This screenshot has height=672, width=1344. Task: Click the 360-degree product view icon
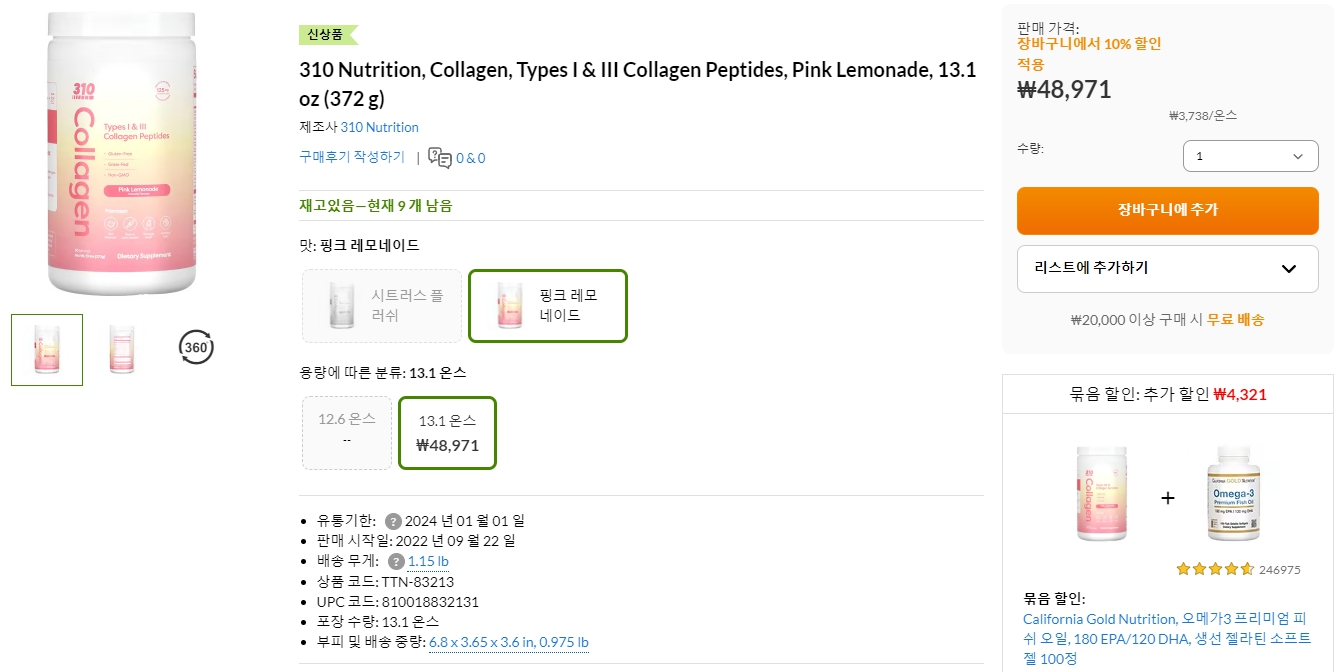pyautogui.click(x=196, y=348)
